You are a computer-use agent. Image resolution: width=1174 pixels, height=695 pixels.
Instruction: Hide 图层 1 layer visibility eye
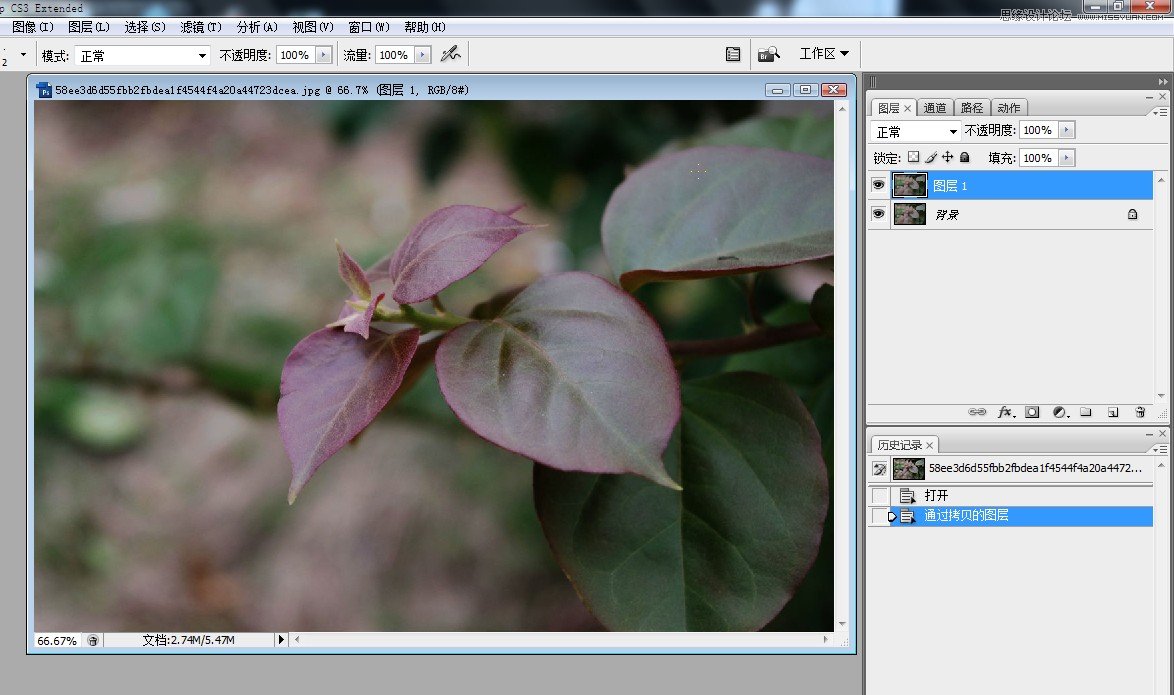[879, 185]
